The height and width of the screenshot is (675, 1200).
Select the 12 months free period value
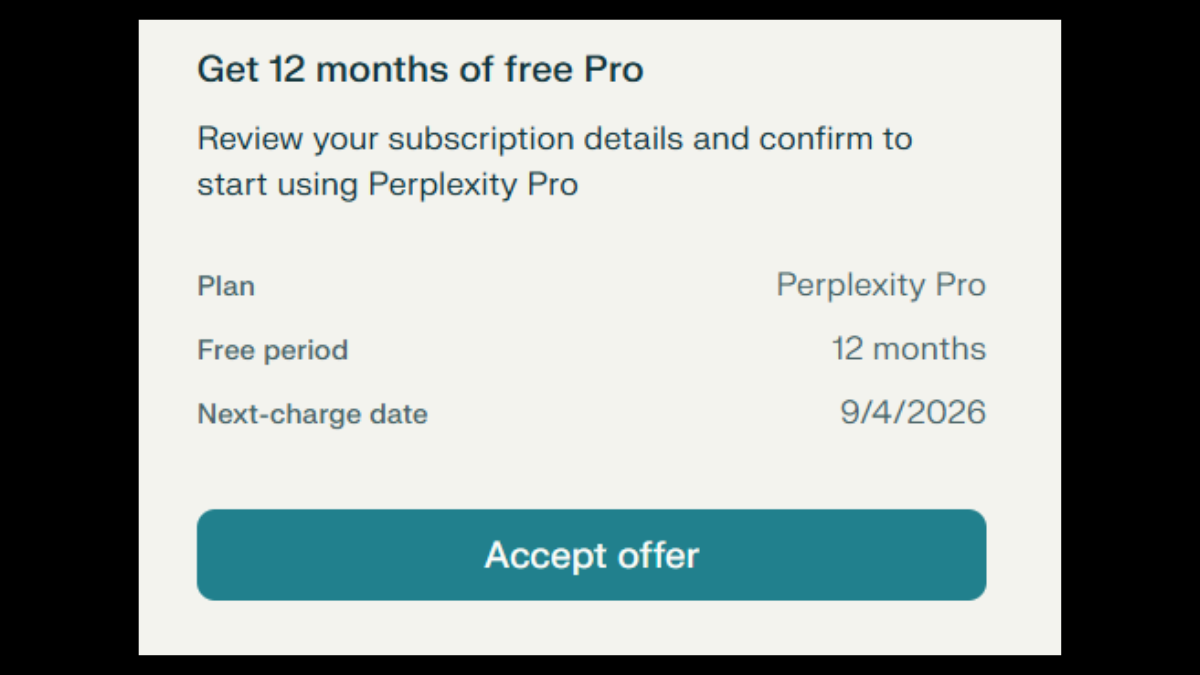pos(908,349)
